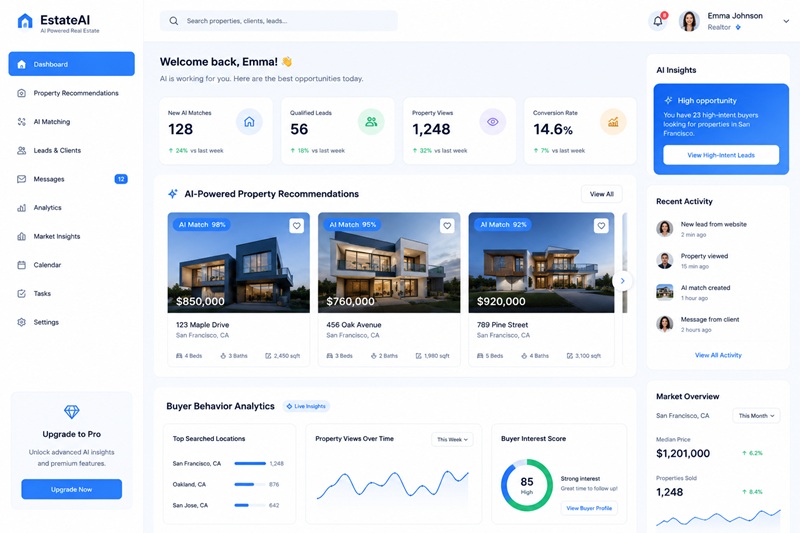Screen dimensions: 800x533
Task: Click the San Francisco, CA search bar
Action: point(250,464)
